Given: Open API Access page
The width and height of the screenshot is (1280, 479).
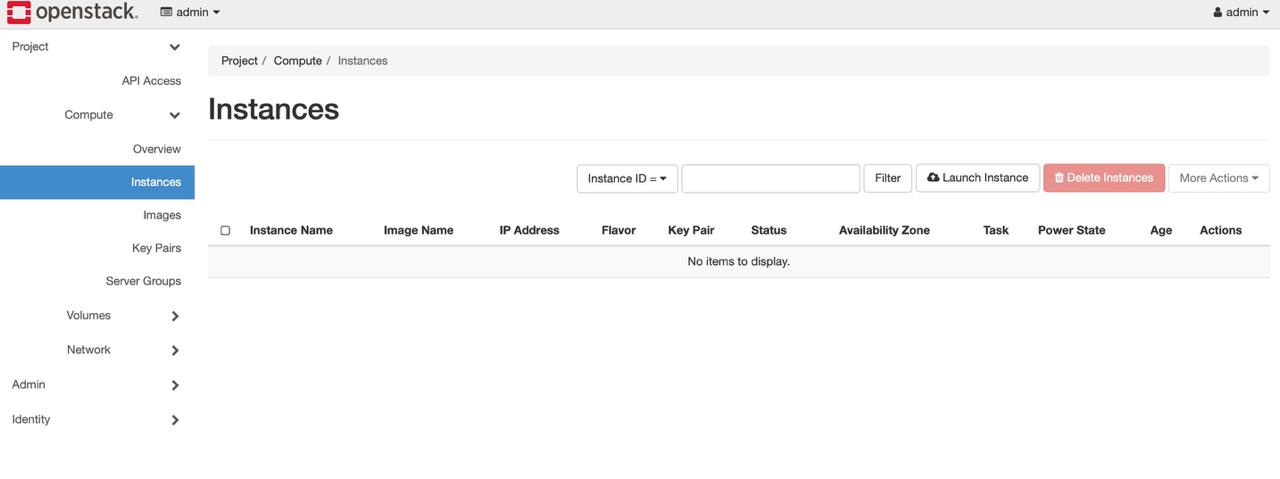Looking at the screenshot, I should (x=151, y=81).
